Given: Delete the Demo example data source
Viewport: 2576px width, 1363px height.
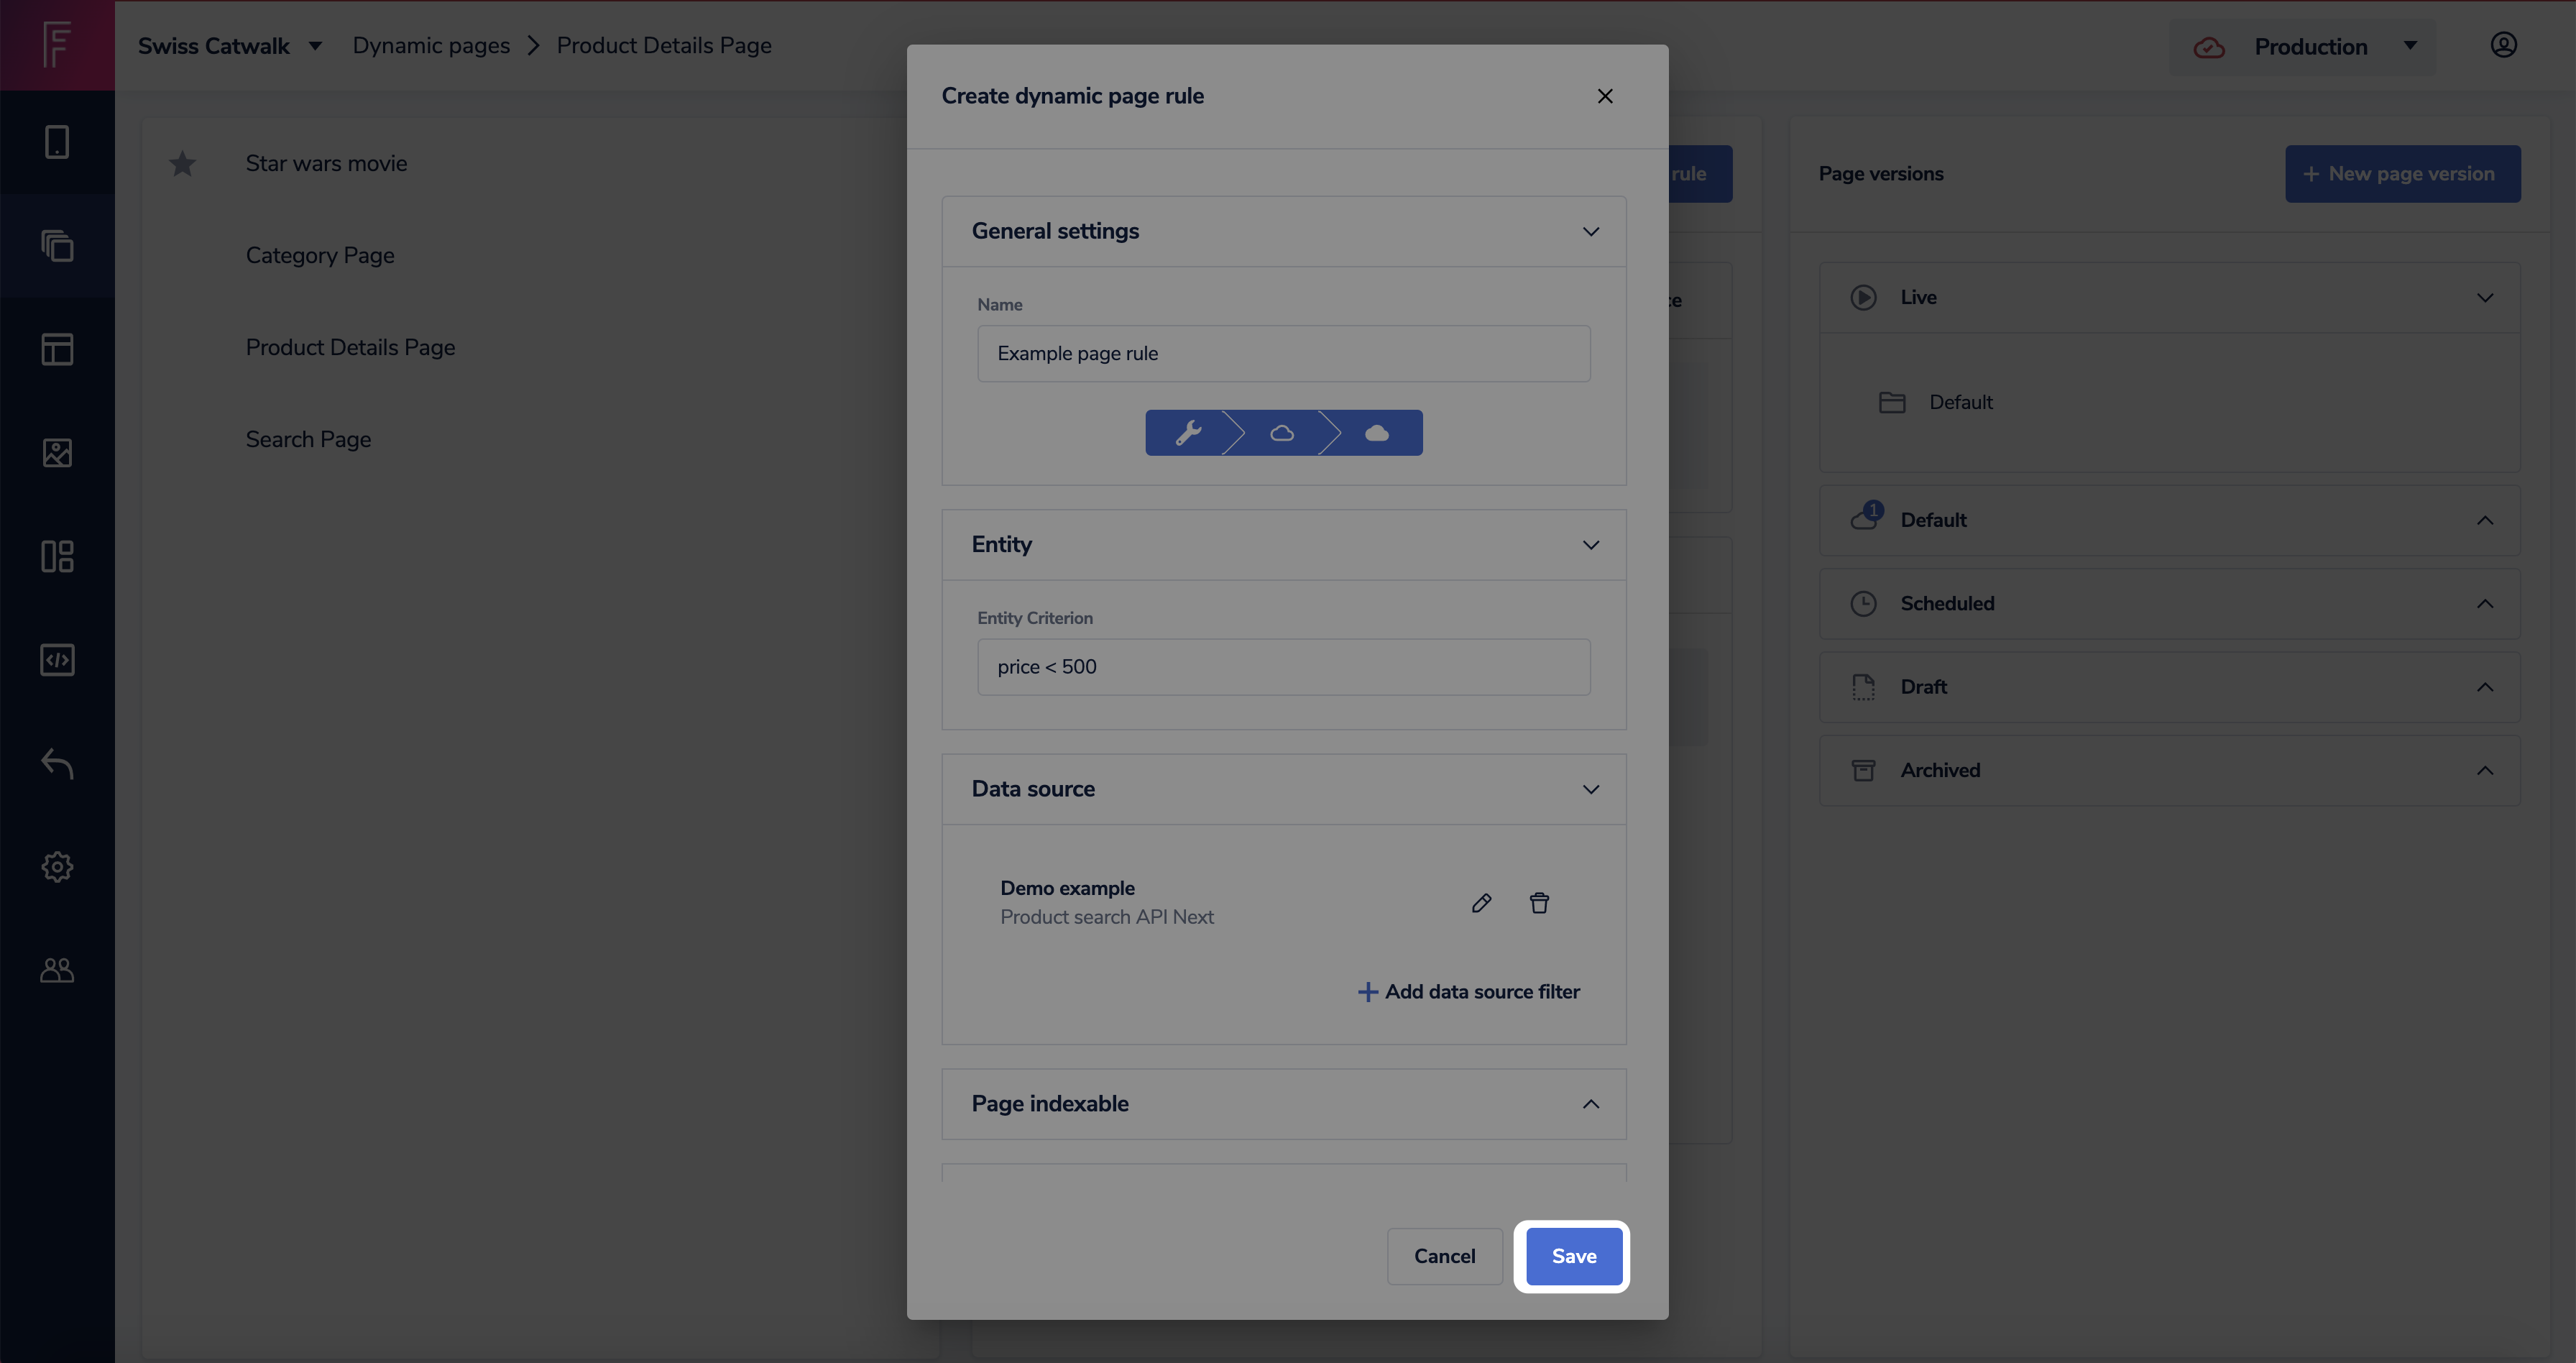Looking at the screenshot, I should coord(1539,903).
